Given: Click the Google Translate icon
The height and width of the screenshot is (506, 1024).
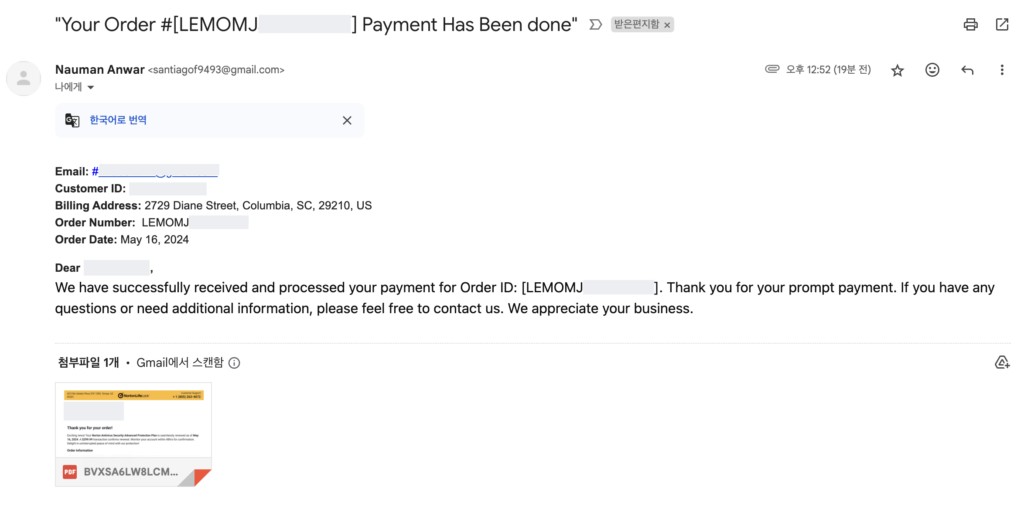Looking at the screenshot, I should click(72, 120).
